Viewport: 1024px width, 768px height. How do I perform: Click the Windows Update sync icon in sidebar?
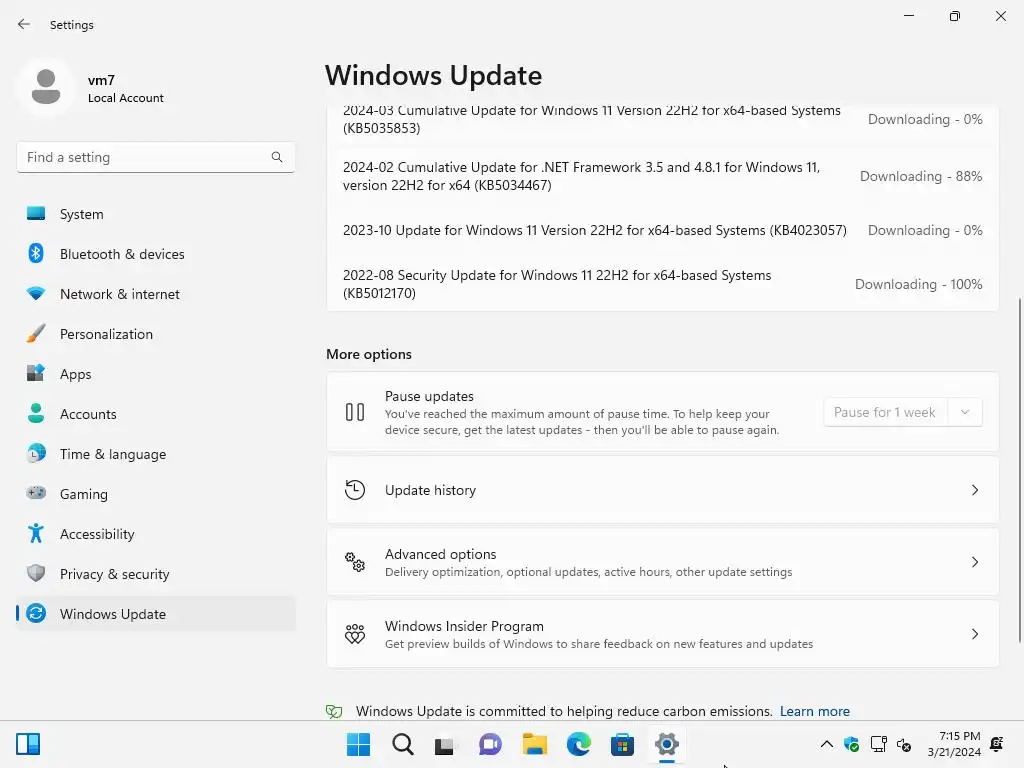click(36, 613)
